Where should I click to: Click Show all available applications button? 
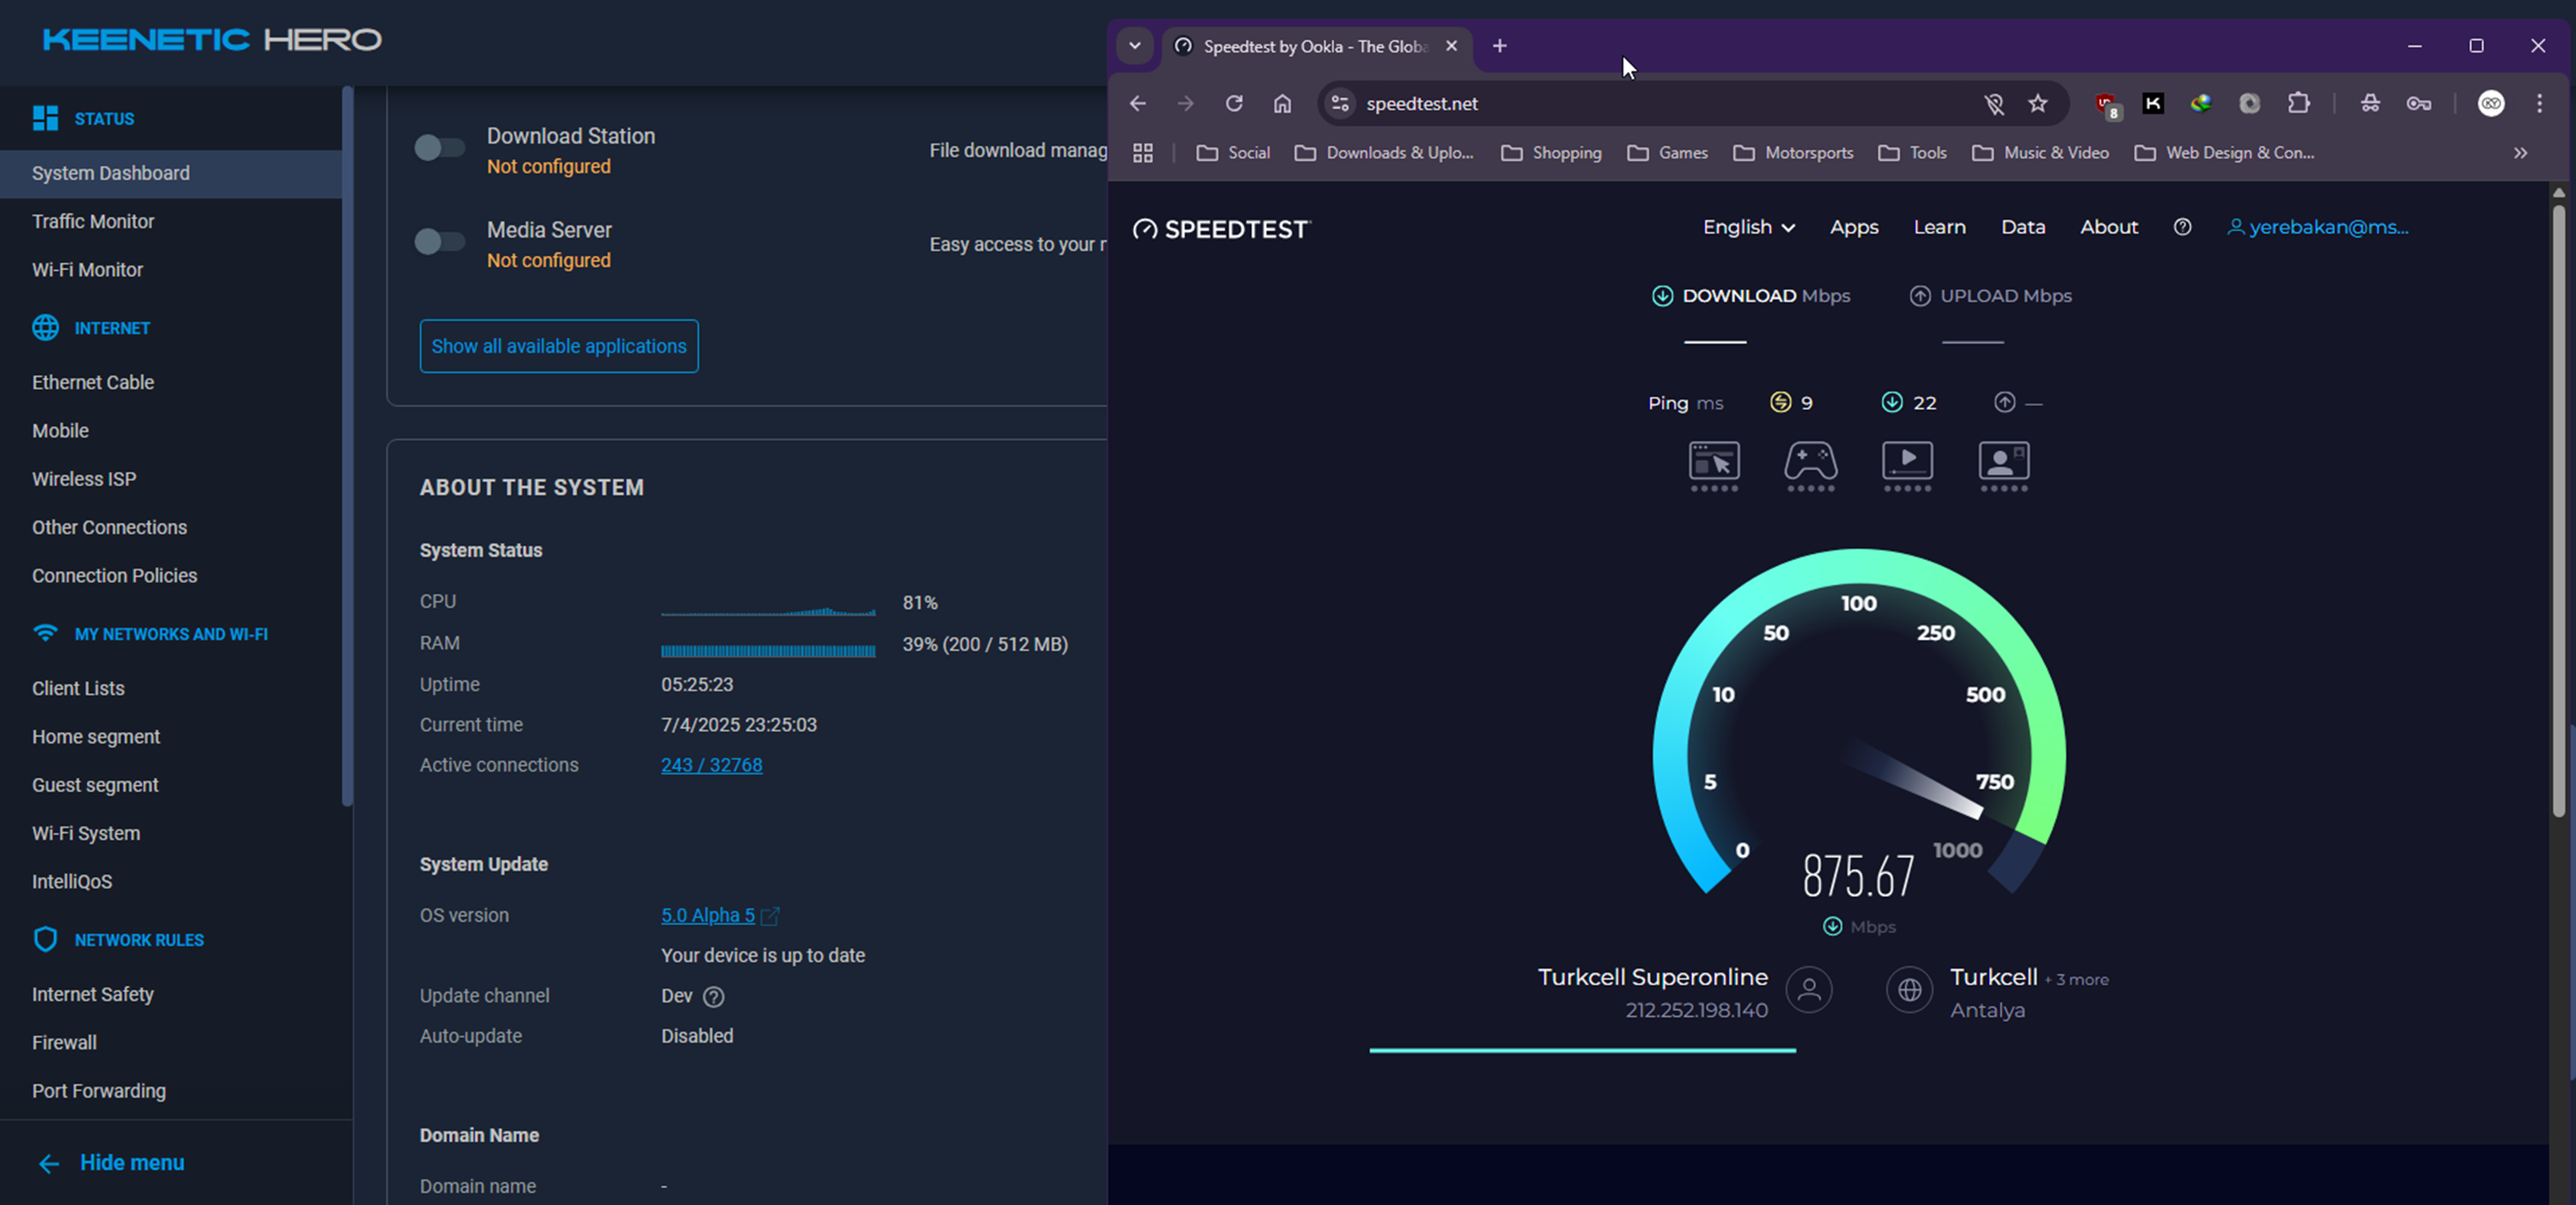(x=559, y=346)
